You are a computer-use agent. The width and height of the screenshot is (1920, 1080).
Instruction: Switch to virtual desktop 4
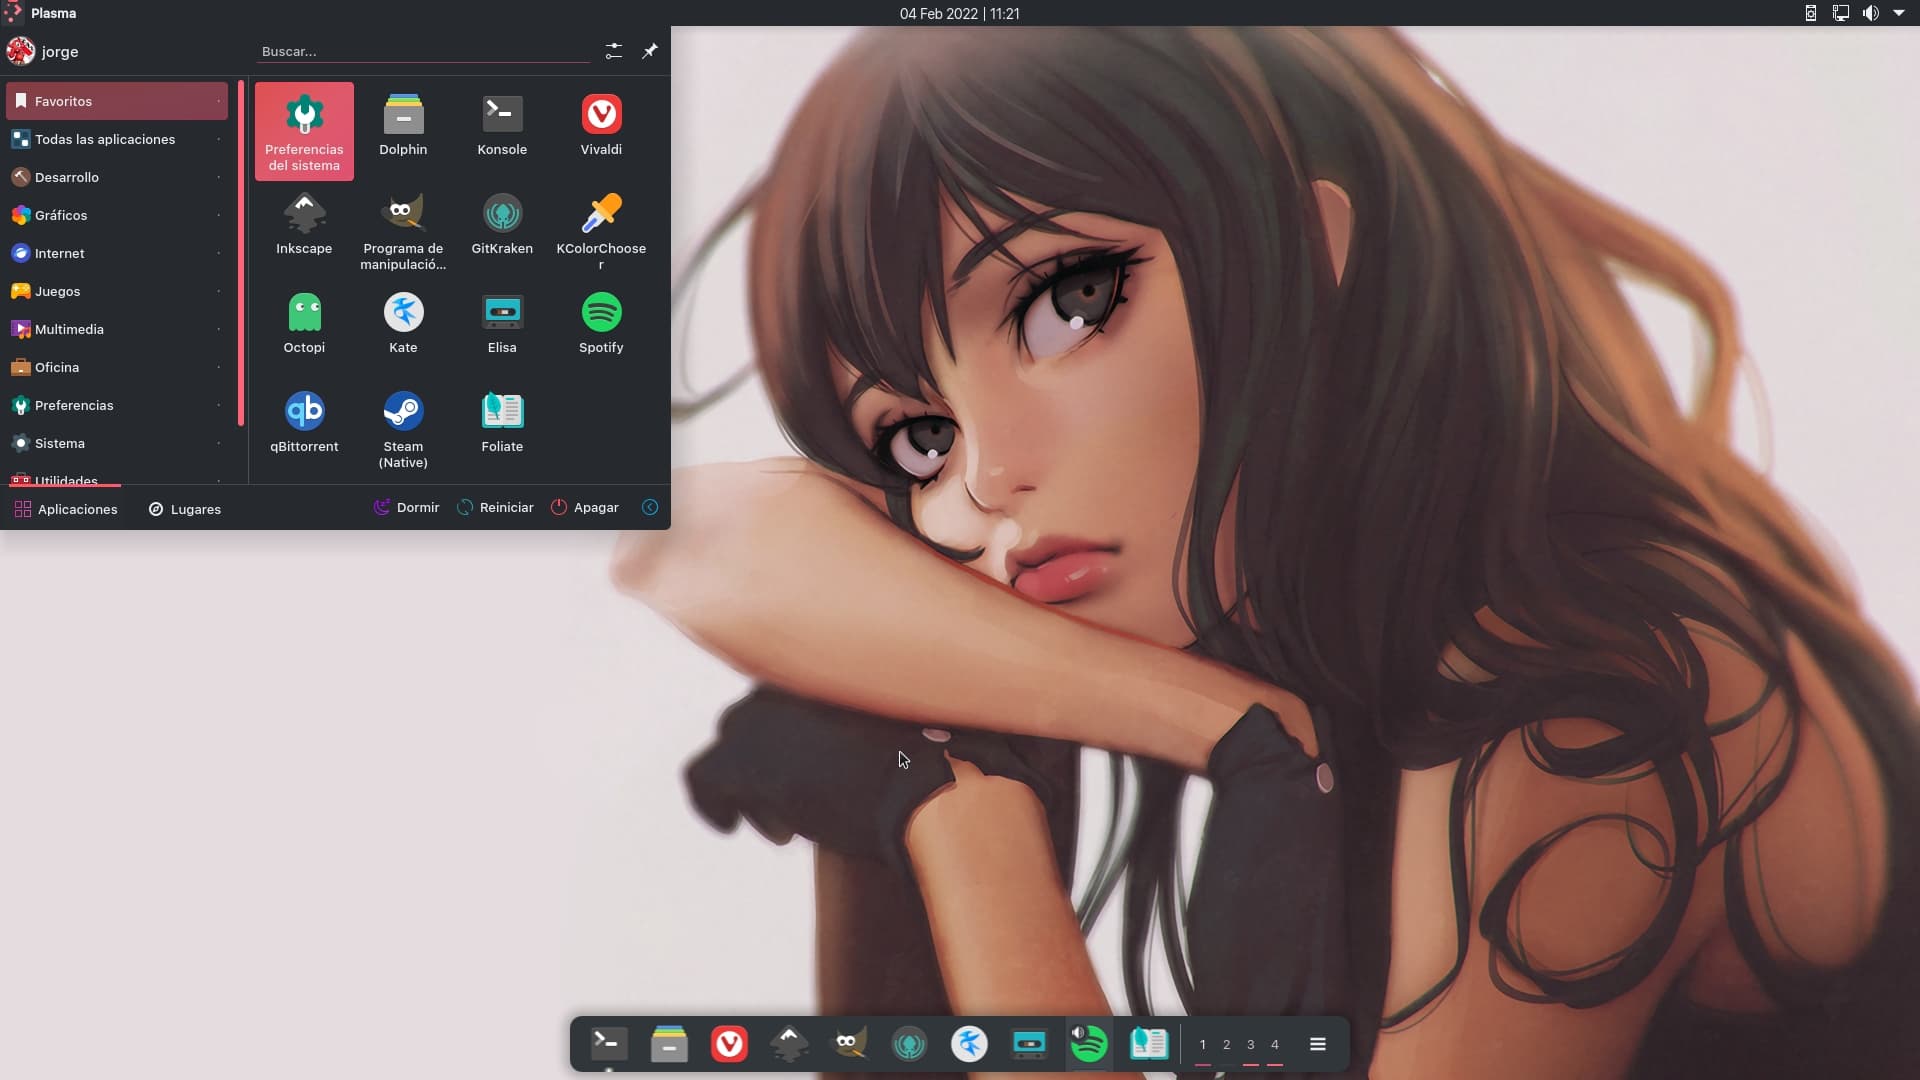tap(1275, 1044)
